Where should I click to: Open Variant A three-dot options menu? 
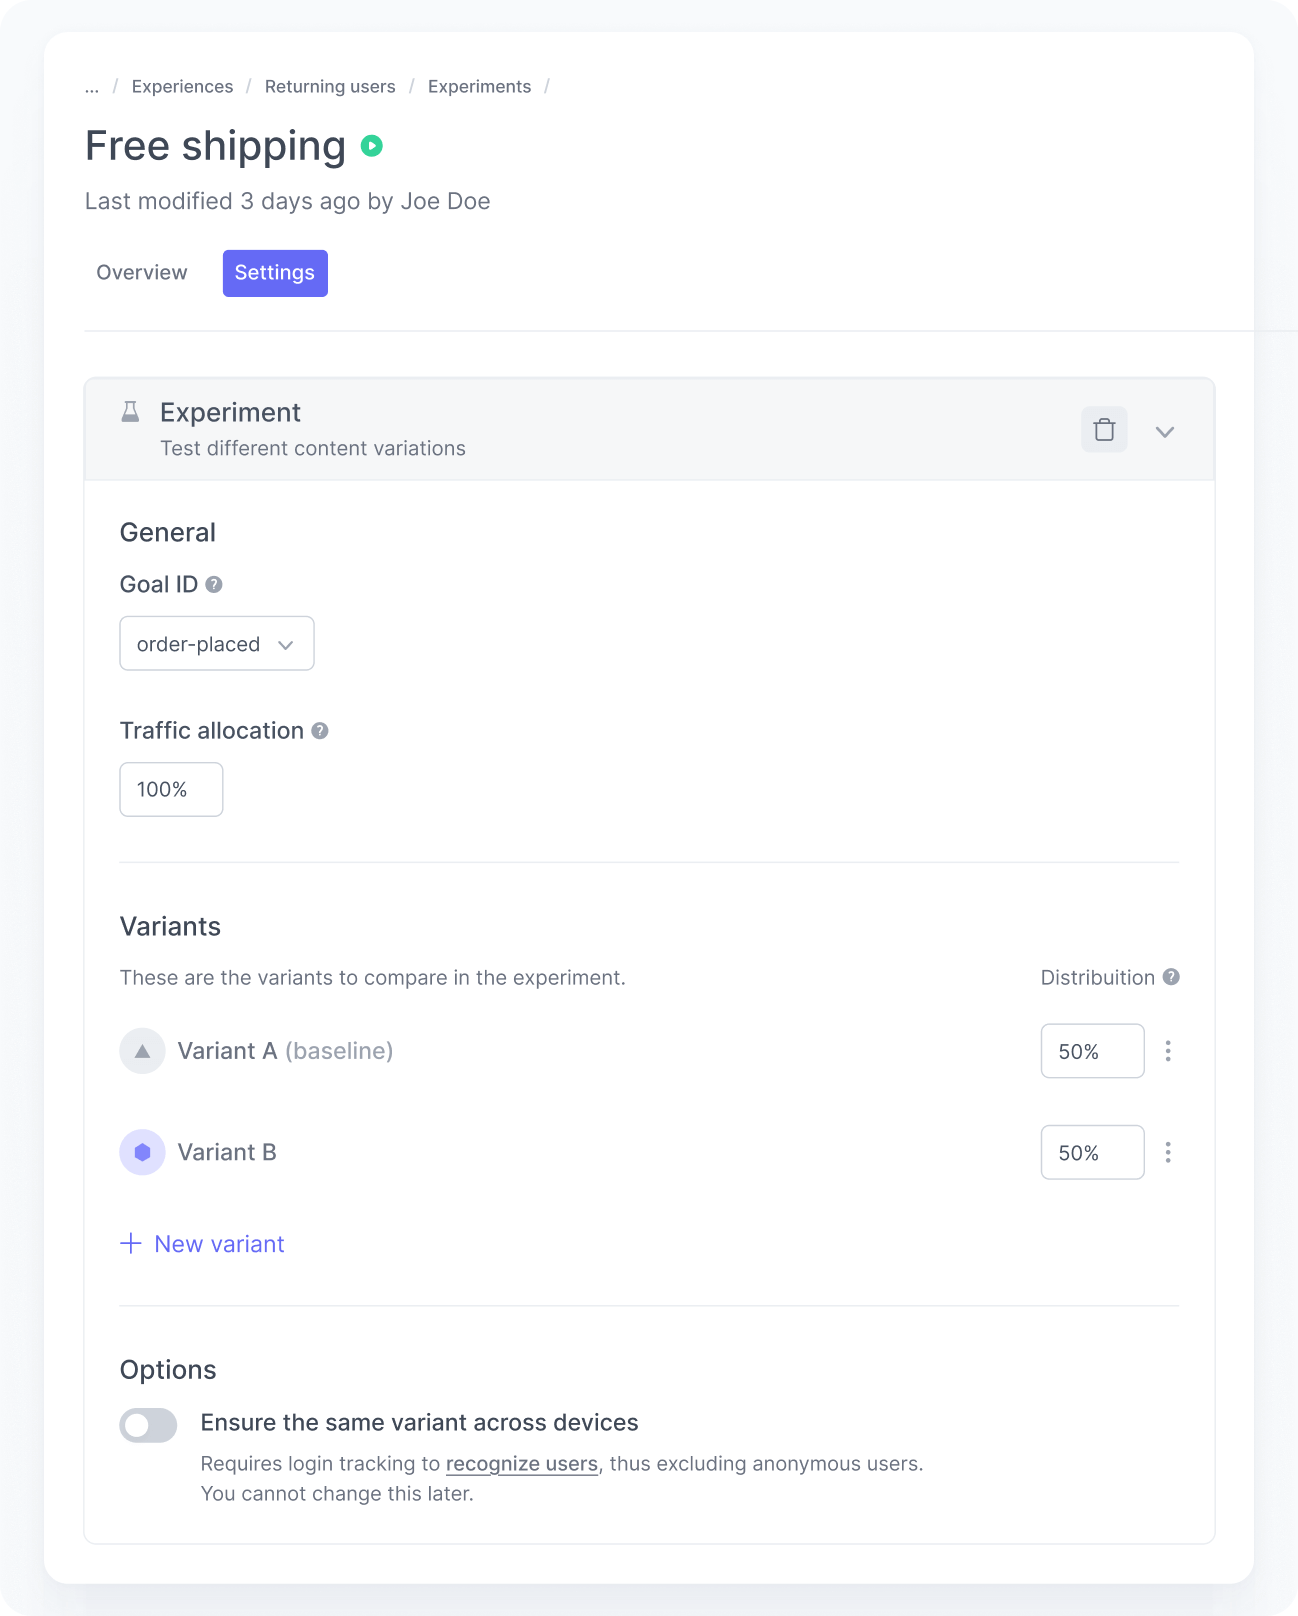1168,1051
